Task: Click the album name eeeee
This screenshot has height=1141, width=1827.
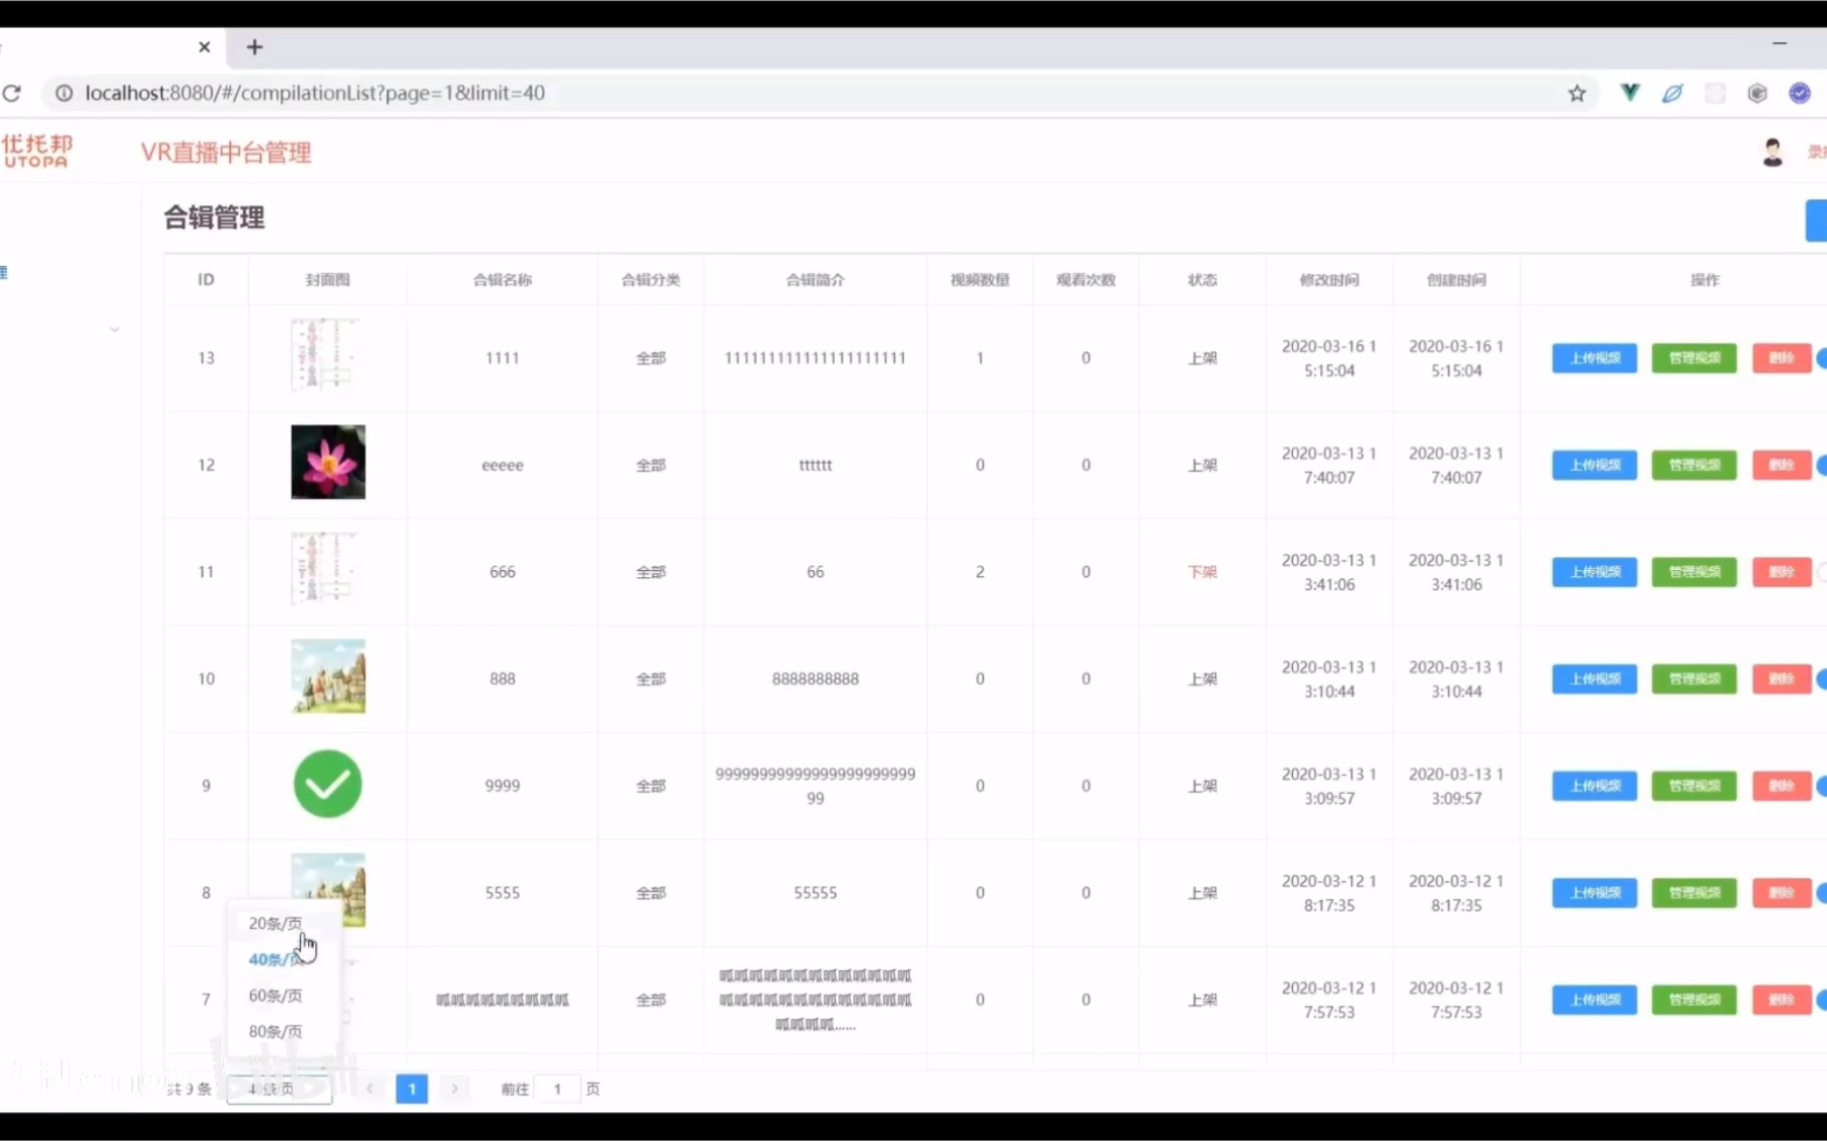Action: (502, 465)
